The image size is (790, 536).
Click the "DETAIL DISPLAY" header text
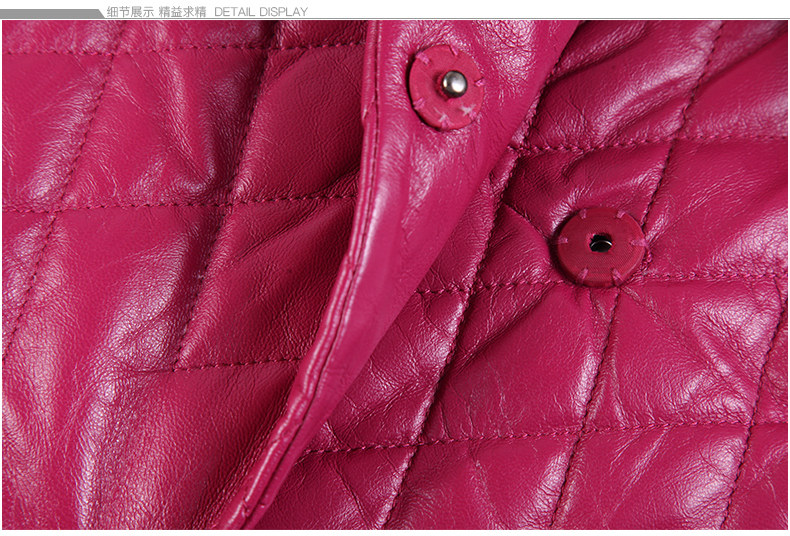(x=261, y=12)
